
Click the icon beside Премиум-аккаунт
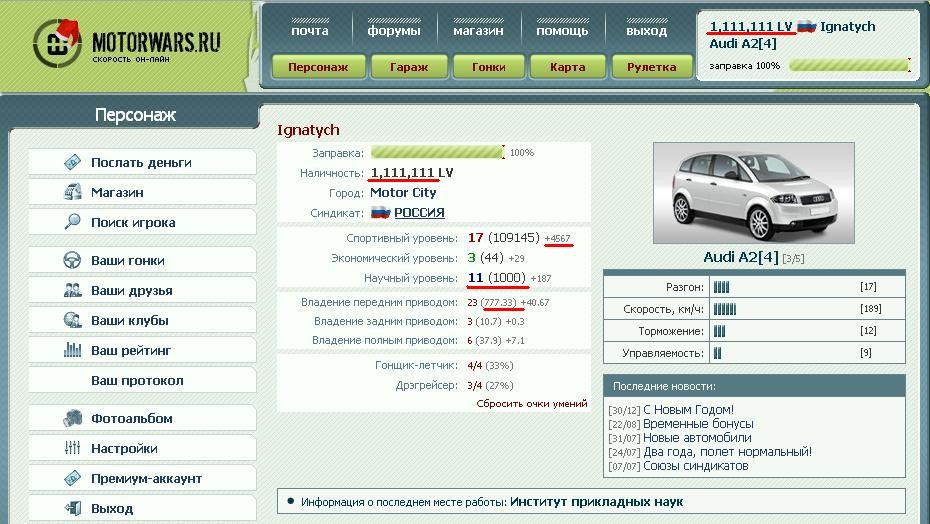(x=72, y=478)
